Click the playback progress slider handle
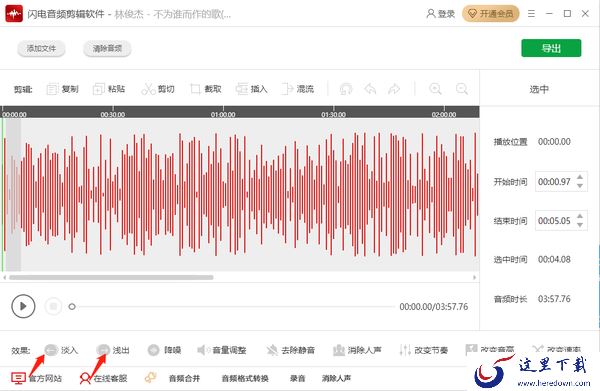The height and width of the screenshot is (391, 600). (x=72, y=306)
